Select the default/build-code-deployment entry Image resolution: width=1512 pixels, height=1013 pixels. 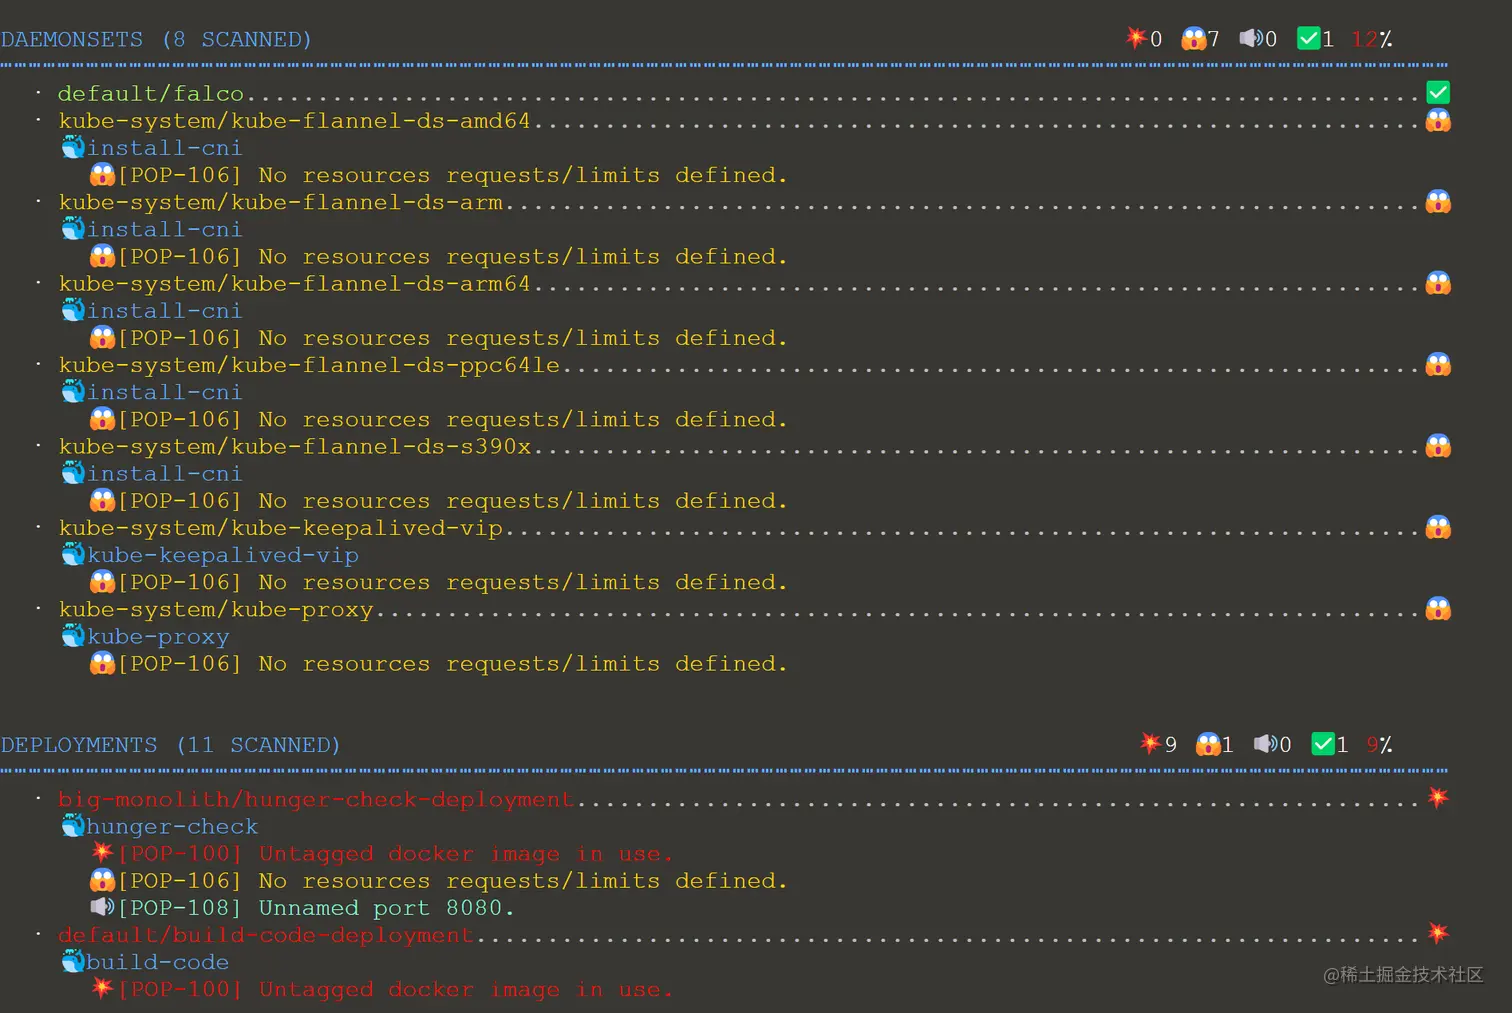click(x=266, y=935)
